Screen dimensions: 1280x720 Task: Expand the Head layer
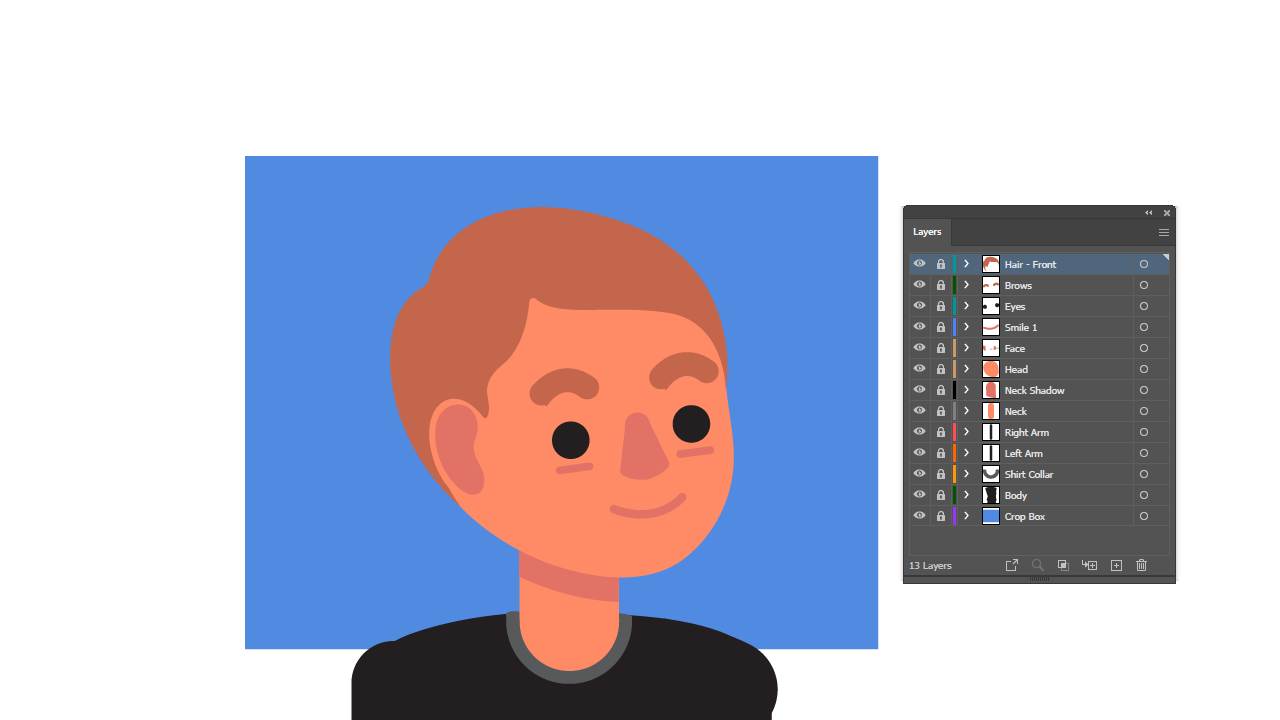966,369
